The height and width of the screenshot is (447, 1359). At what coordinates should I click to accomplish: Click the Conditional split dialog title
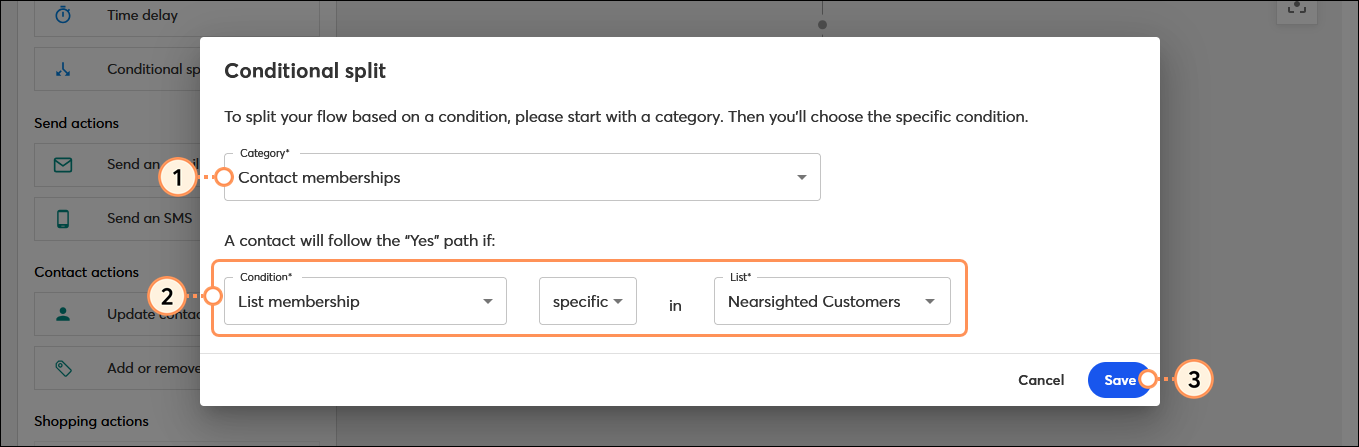point(305,71)
